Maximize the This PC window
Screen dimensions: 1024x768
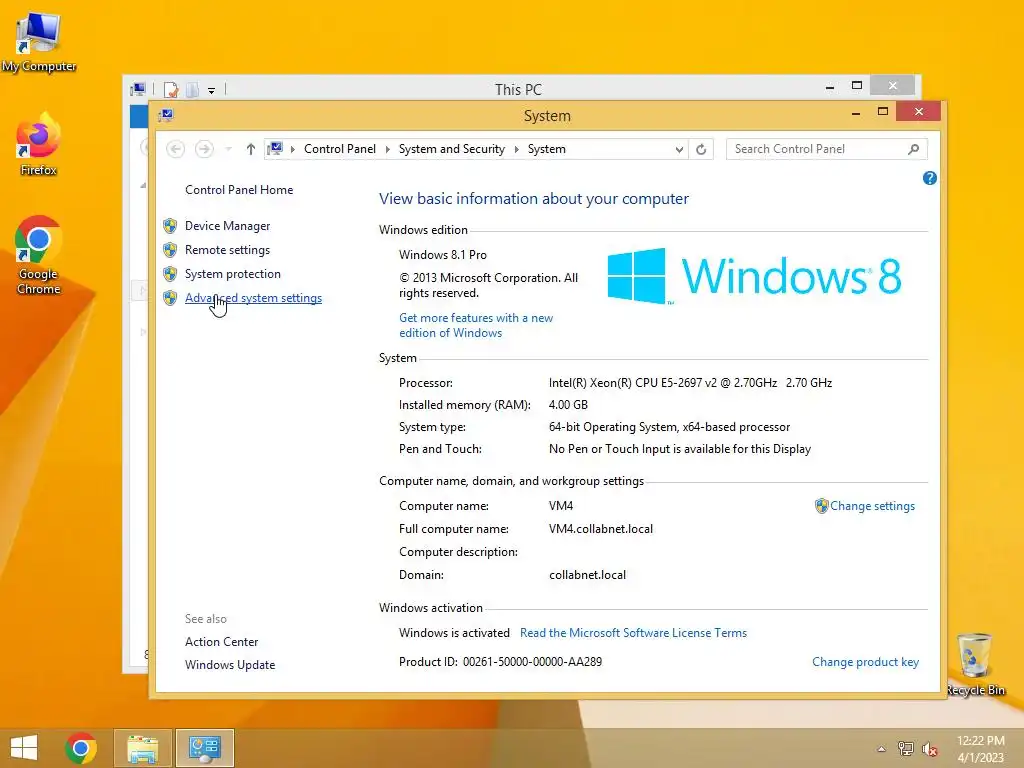857,86
